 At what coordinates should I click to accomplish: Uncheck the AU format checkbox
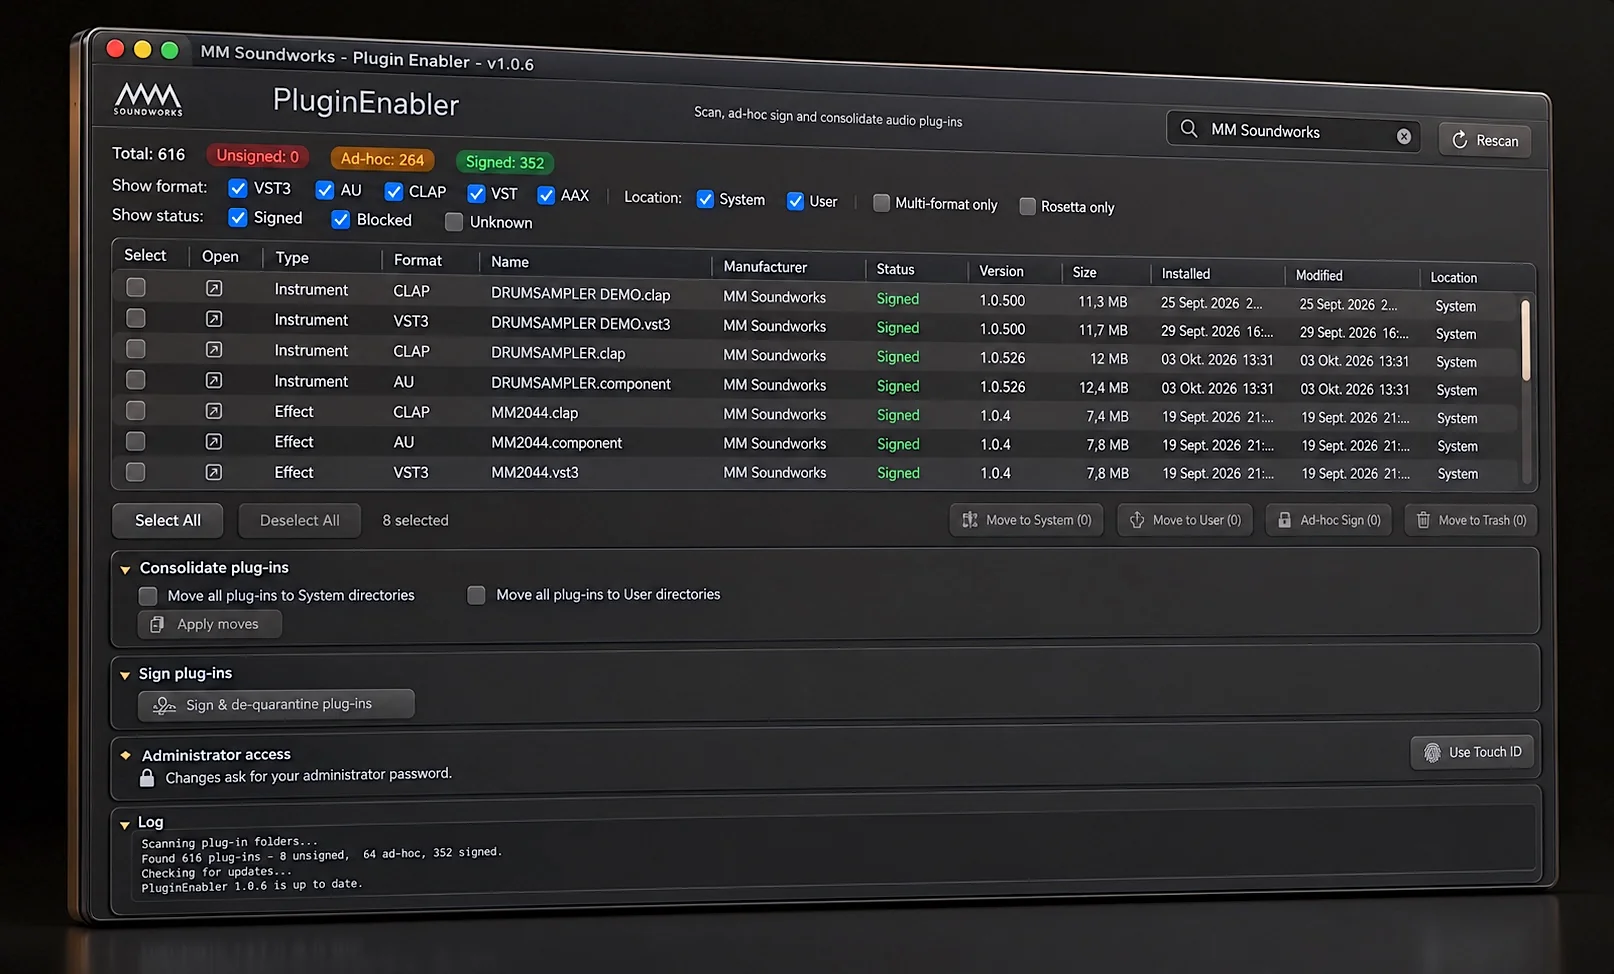[x=325, y=190]
